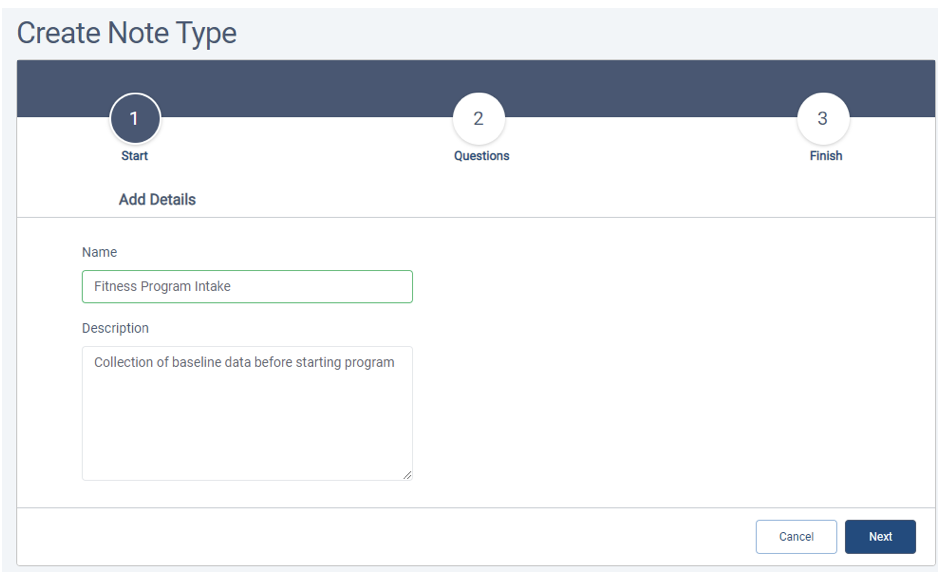
Task: Jump to step 3 Finish circle
Action: [823, 119]
